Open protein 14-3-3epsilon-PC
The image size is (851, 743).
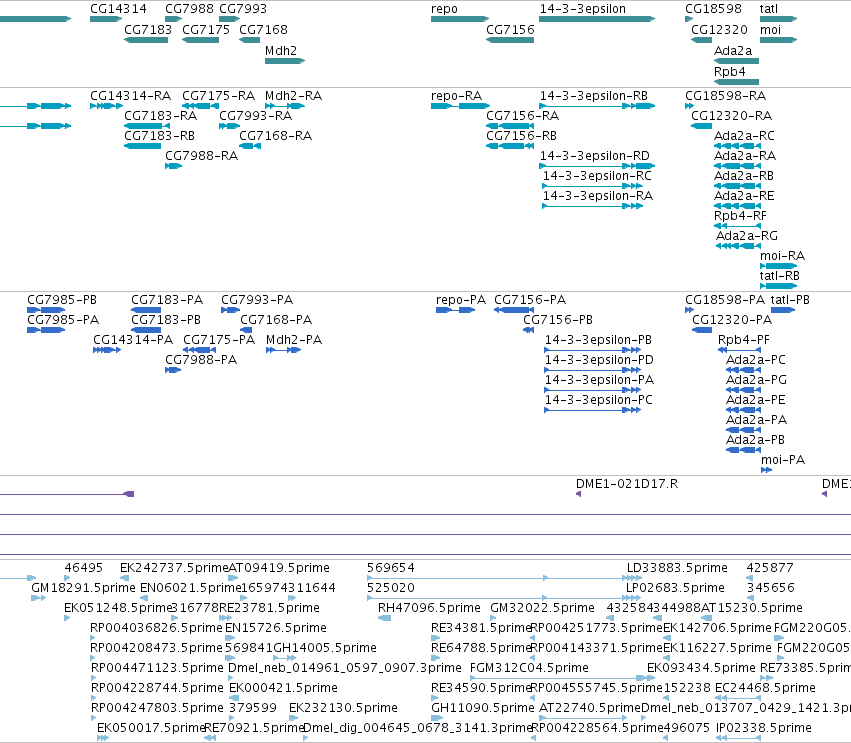(x=599, y=401)
